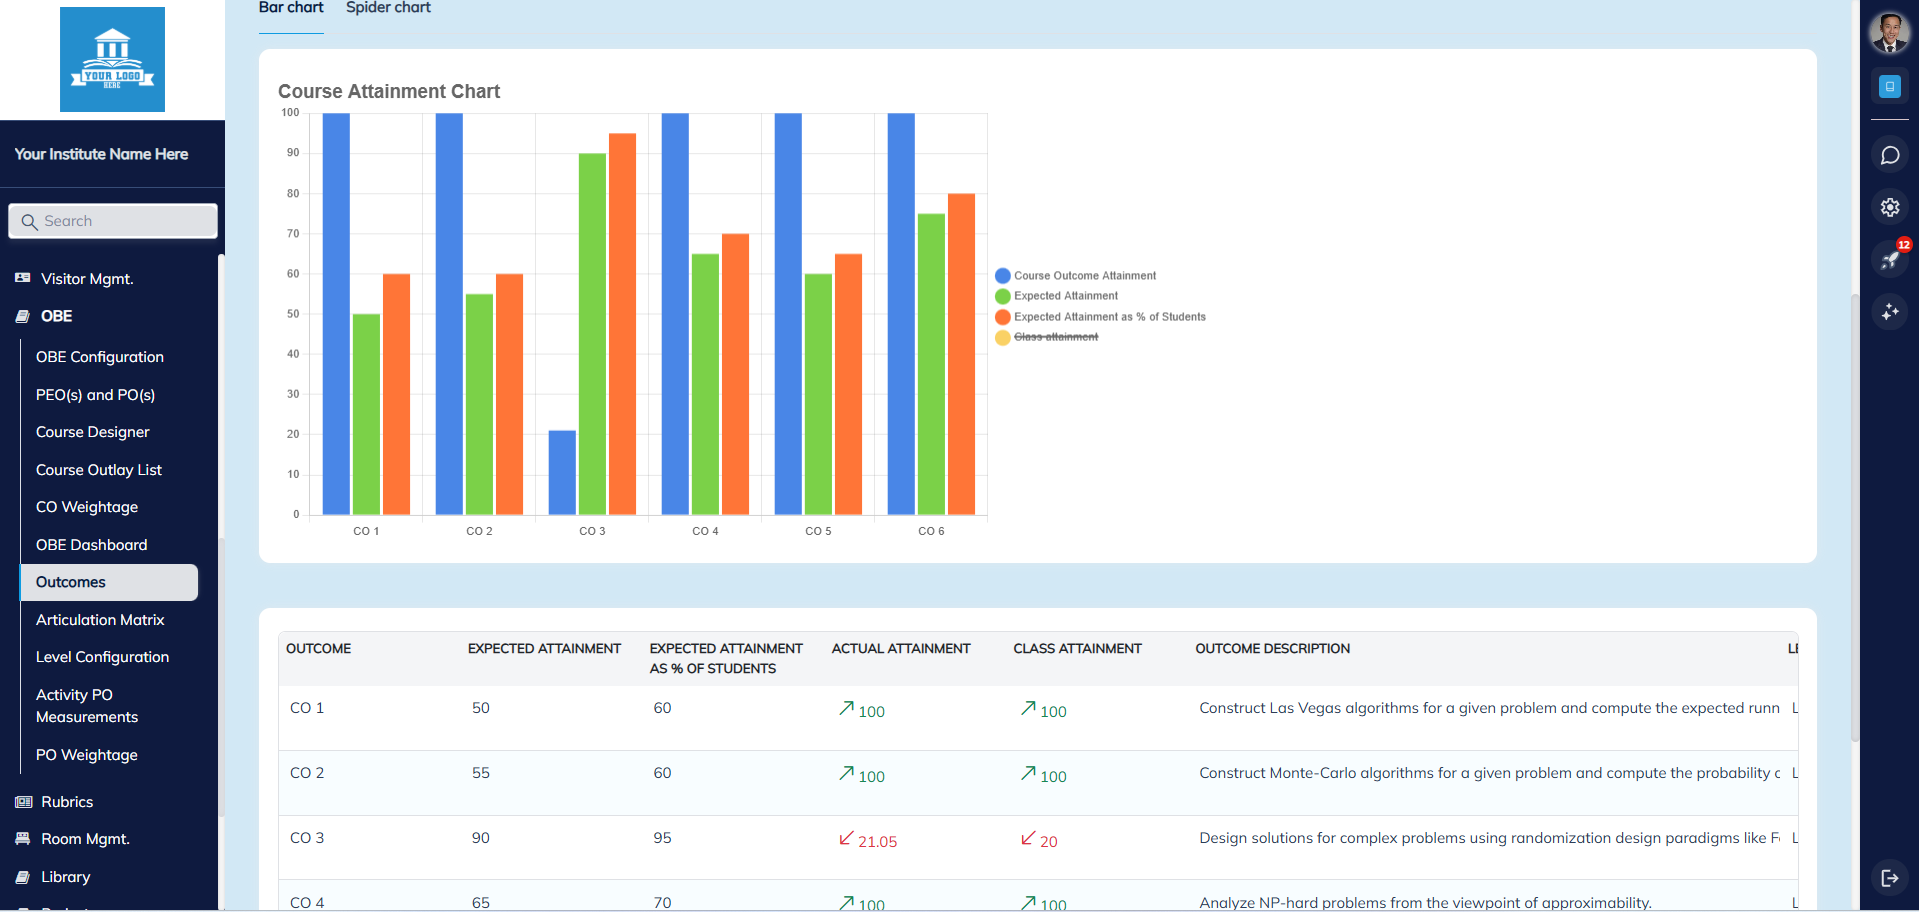Screen dimensions: 1919x912
Task: Click the logout icon at bottom right
Action: [x=1890, y=878]
